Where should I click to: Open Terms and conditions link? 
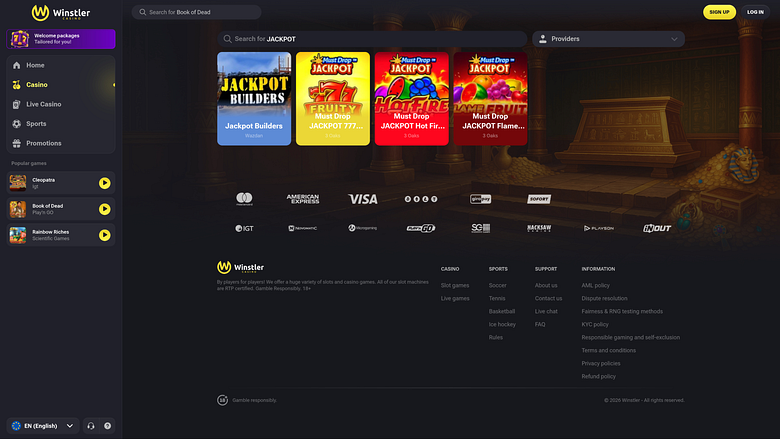[608, 350]
